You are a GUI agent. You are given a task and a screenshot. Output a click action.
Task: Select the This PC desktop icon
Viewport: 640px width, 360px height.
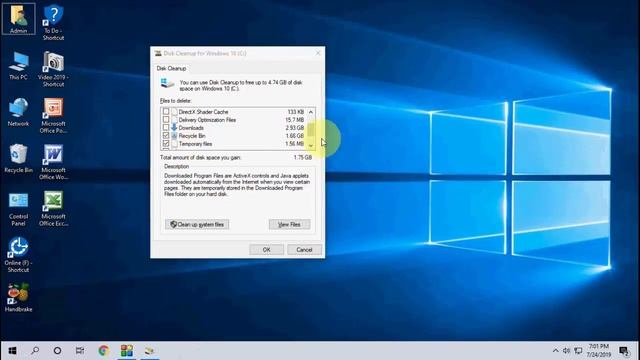coord(18,66)
